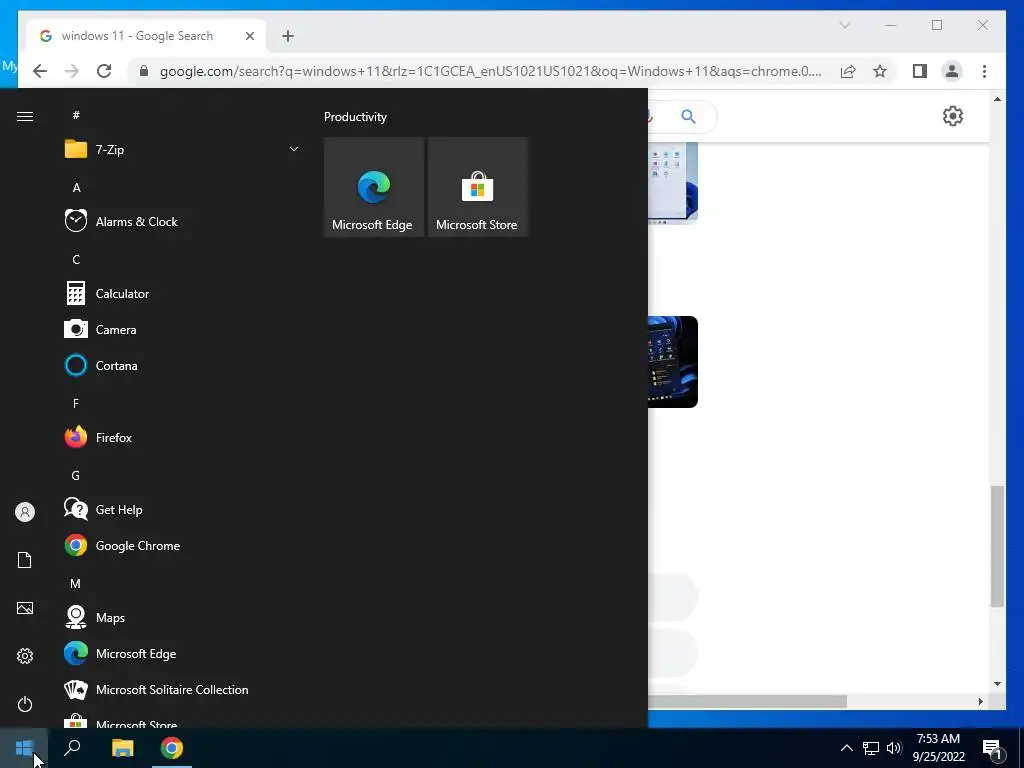Open the Power options button
This screenshot has width=1024, height=768.
coord(25,704)
